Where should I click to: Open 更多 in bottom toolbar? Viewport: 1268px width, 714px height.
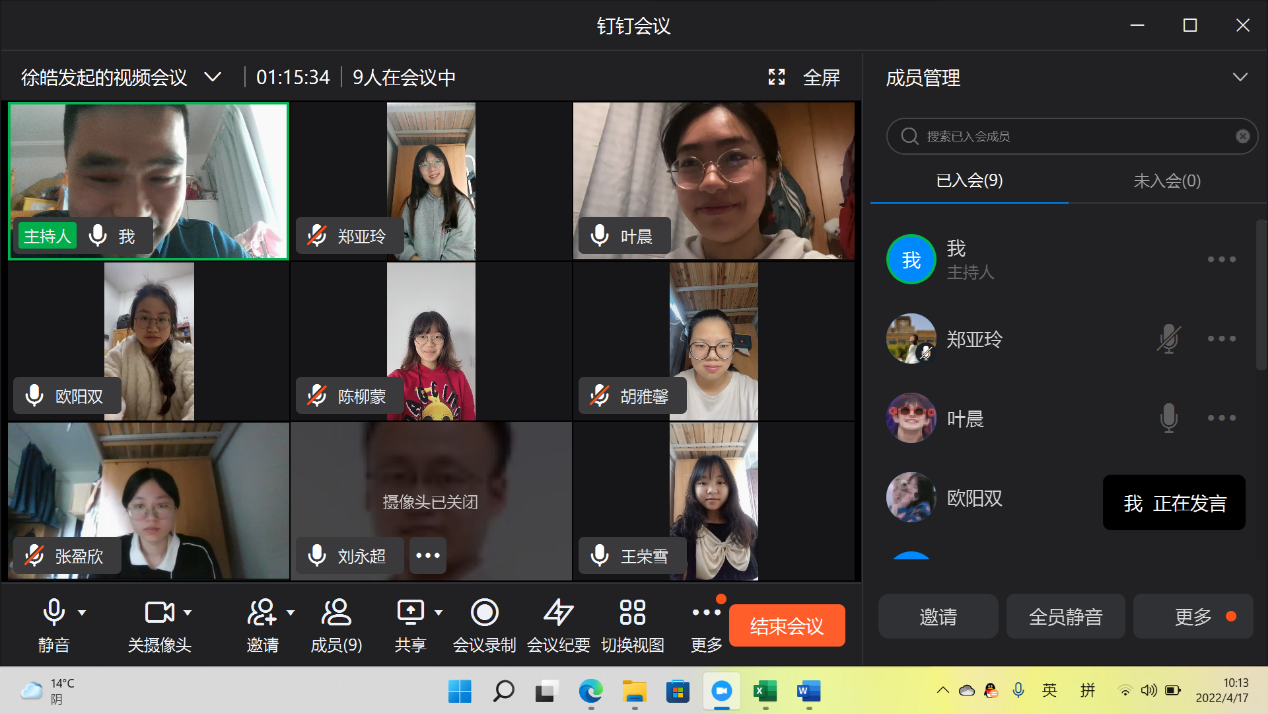tap(706, 613)
